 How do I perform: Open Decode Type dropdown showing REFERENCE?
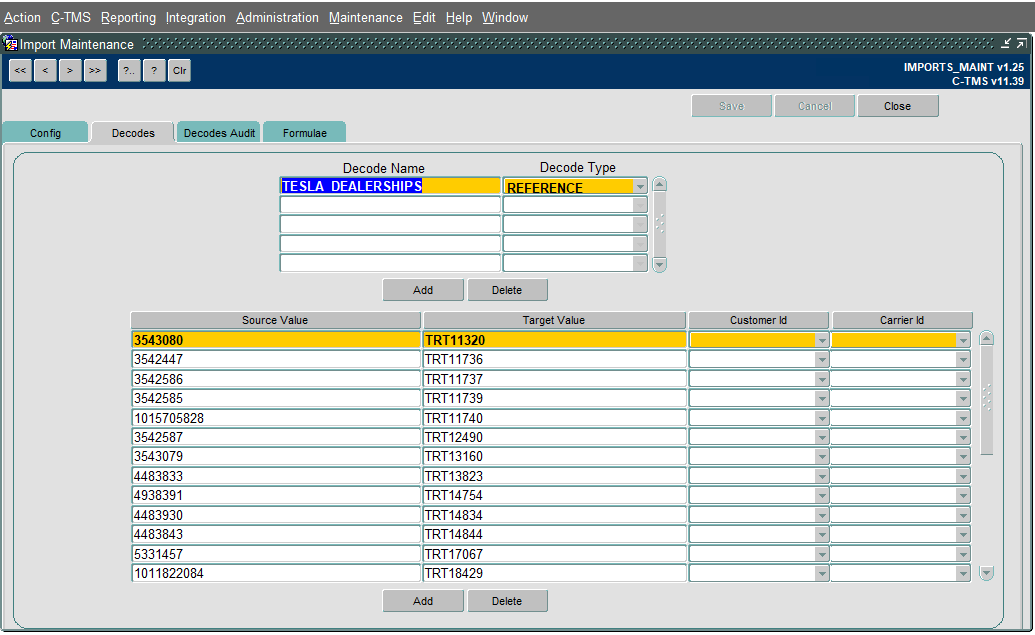point(640,187)
